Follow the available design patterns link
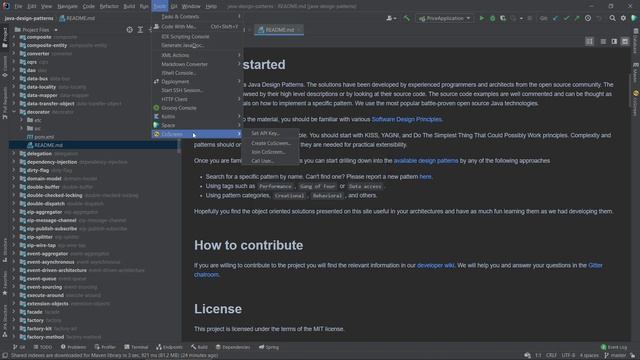Viewport: 640px width, 360px height. click(x=426, y=161)
